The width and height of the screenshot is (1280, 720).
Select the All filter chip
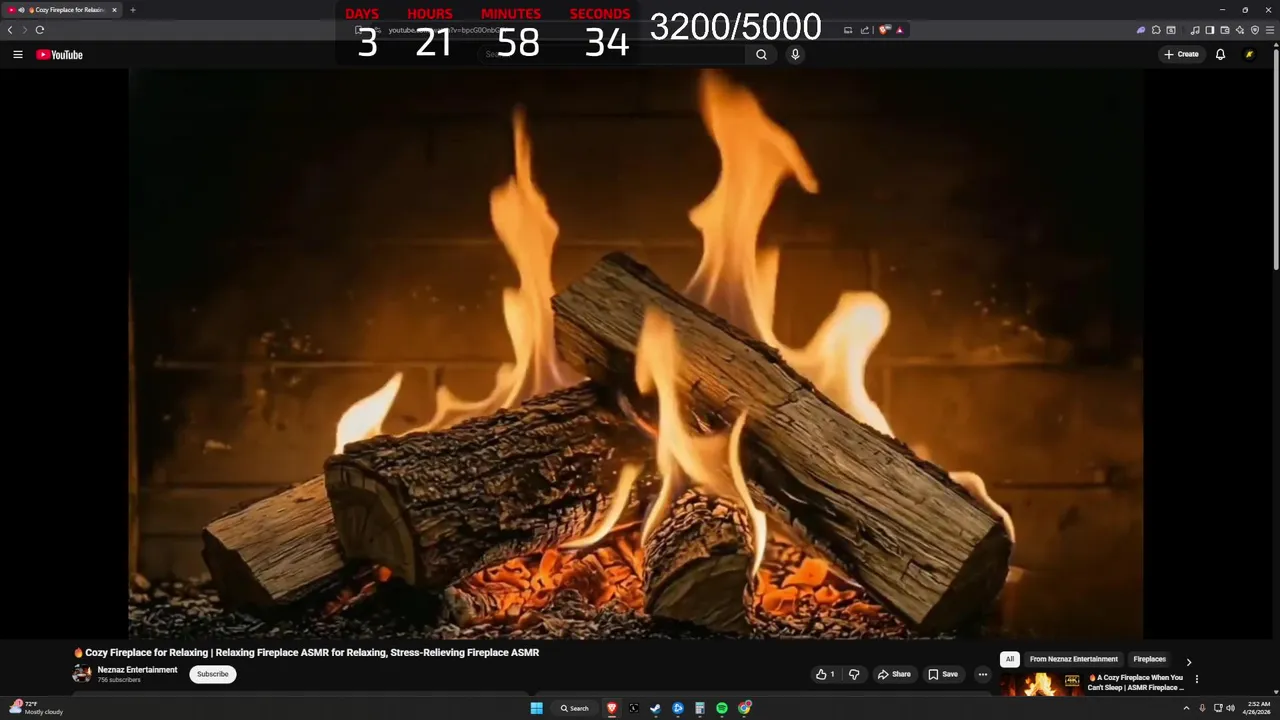[1010, 659]
